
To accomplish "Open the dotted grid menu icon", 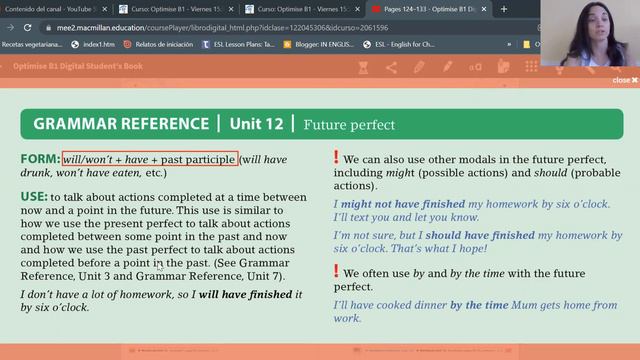I will click(531, 67).
